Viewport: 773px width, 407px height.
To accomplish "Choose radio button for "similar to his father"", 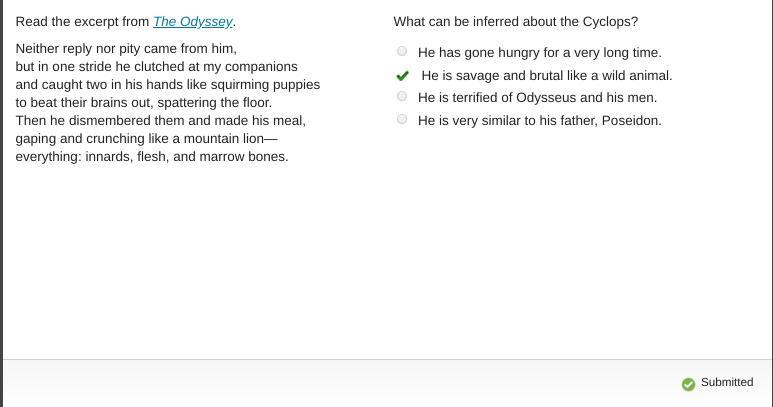I will pos(402,119).
